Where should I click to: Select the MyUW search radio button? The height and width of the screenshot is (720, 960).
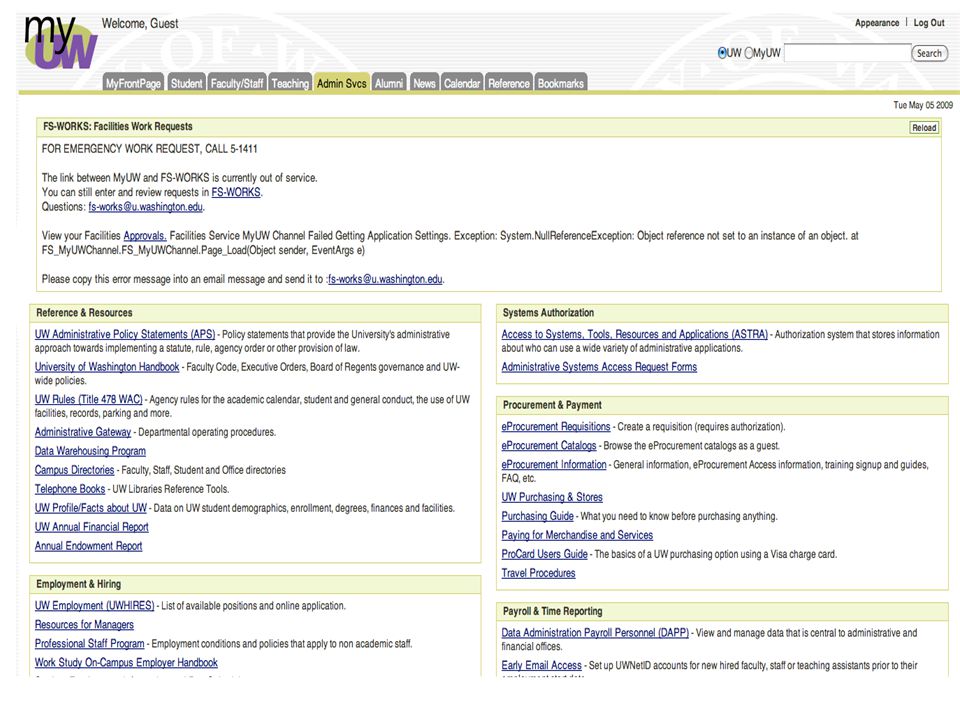(748, 53)
